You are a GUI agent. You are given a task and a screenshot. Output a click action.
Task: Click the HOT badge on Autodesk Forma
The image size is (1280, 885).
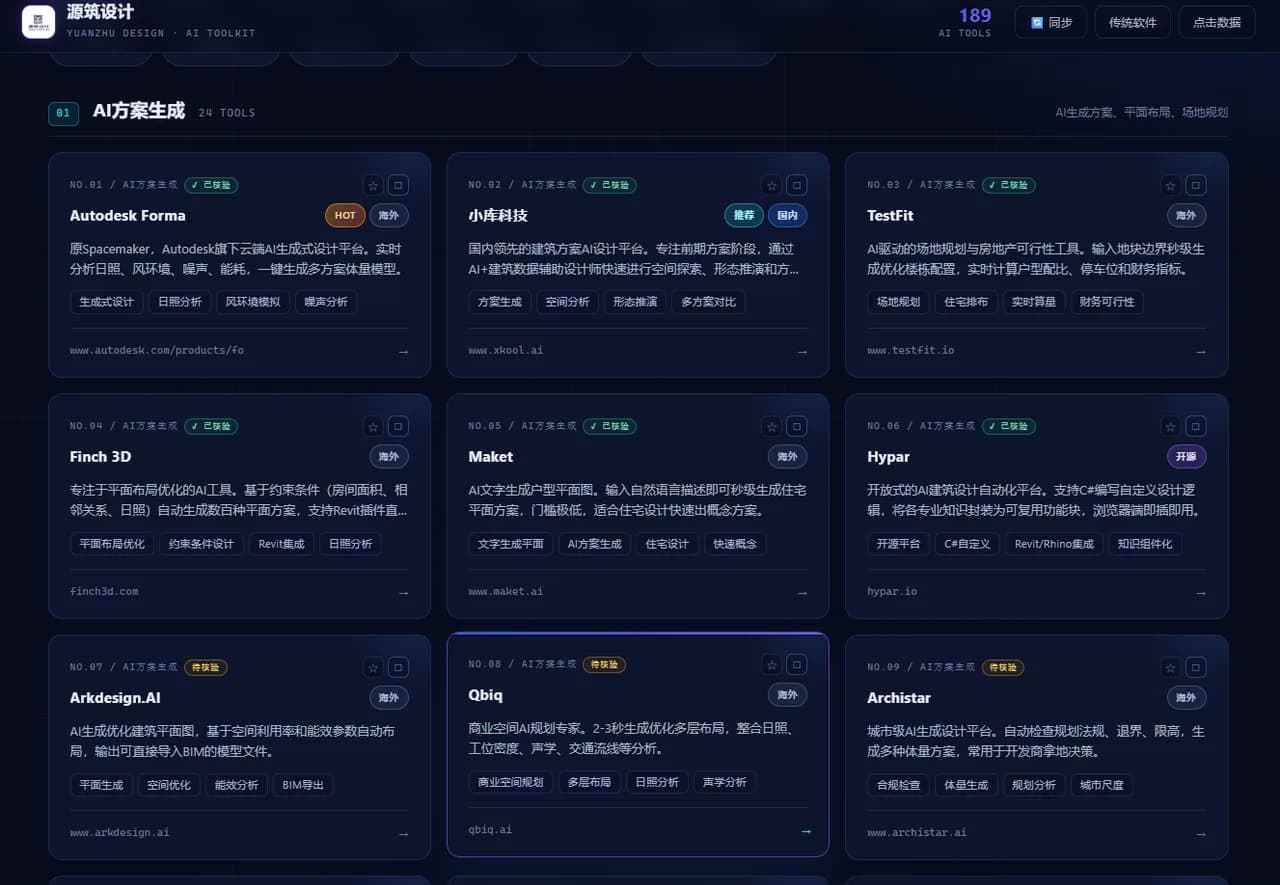(x=345, y=215)
